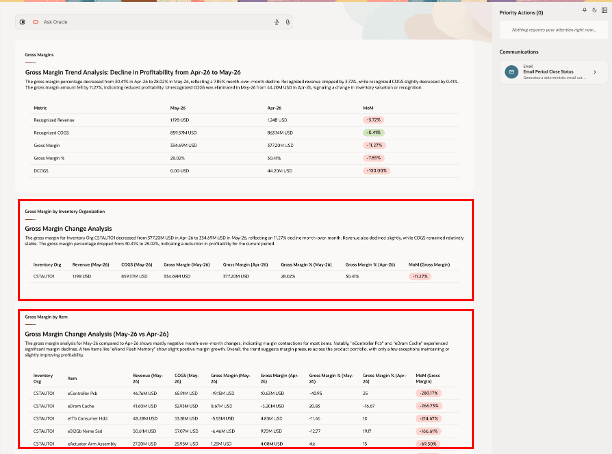
Task: Click the Gross Margin by Item section label
Action: (46, 317)
